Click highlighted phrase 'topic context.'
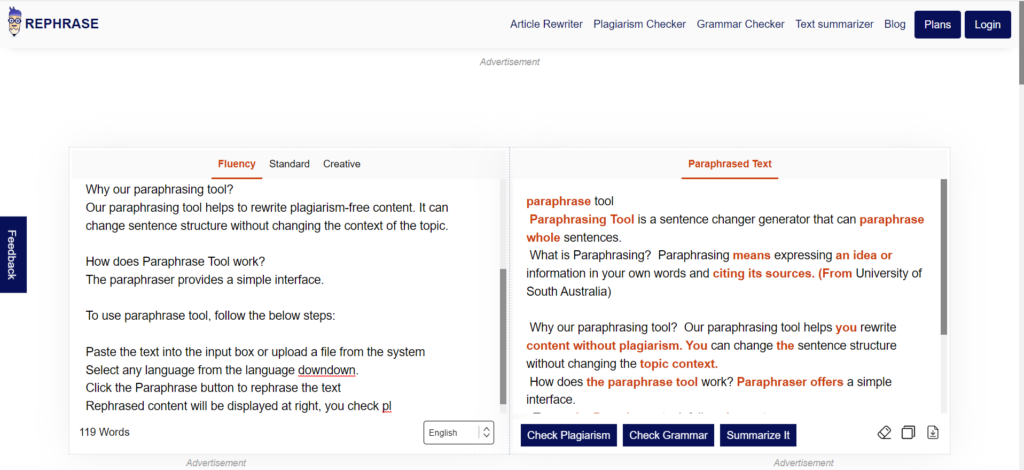This screenshot has height=470, width=1024. (679, 364)
